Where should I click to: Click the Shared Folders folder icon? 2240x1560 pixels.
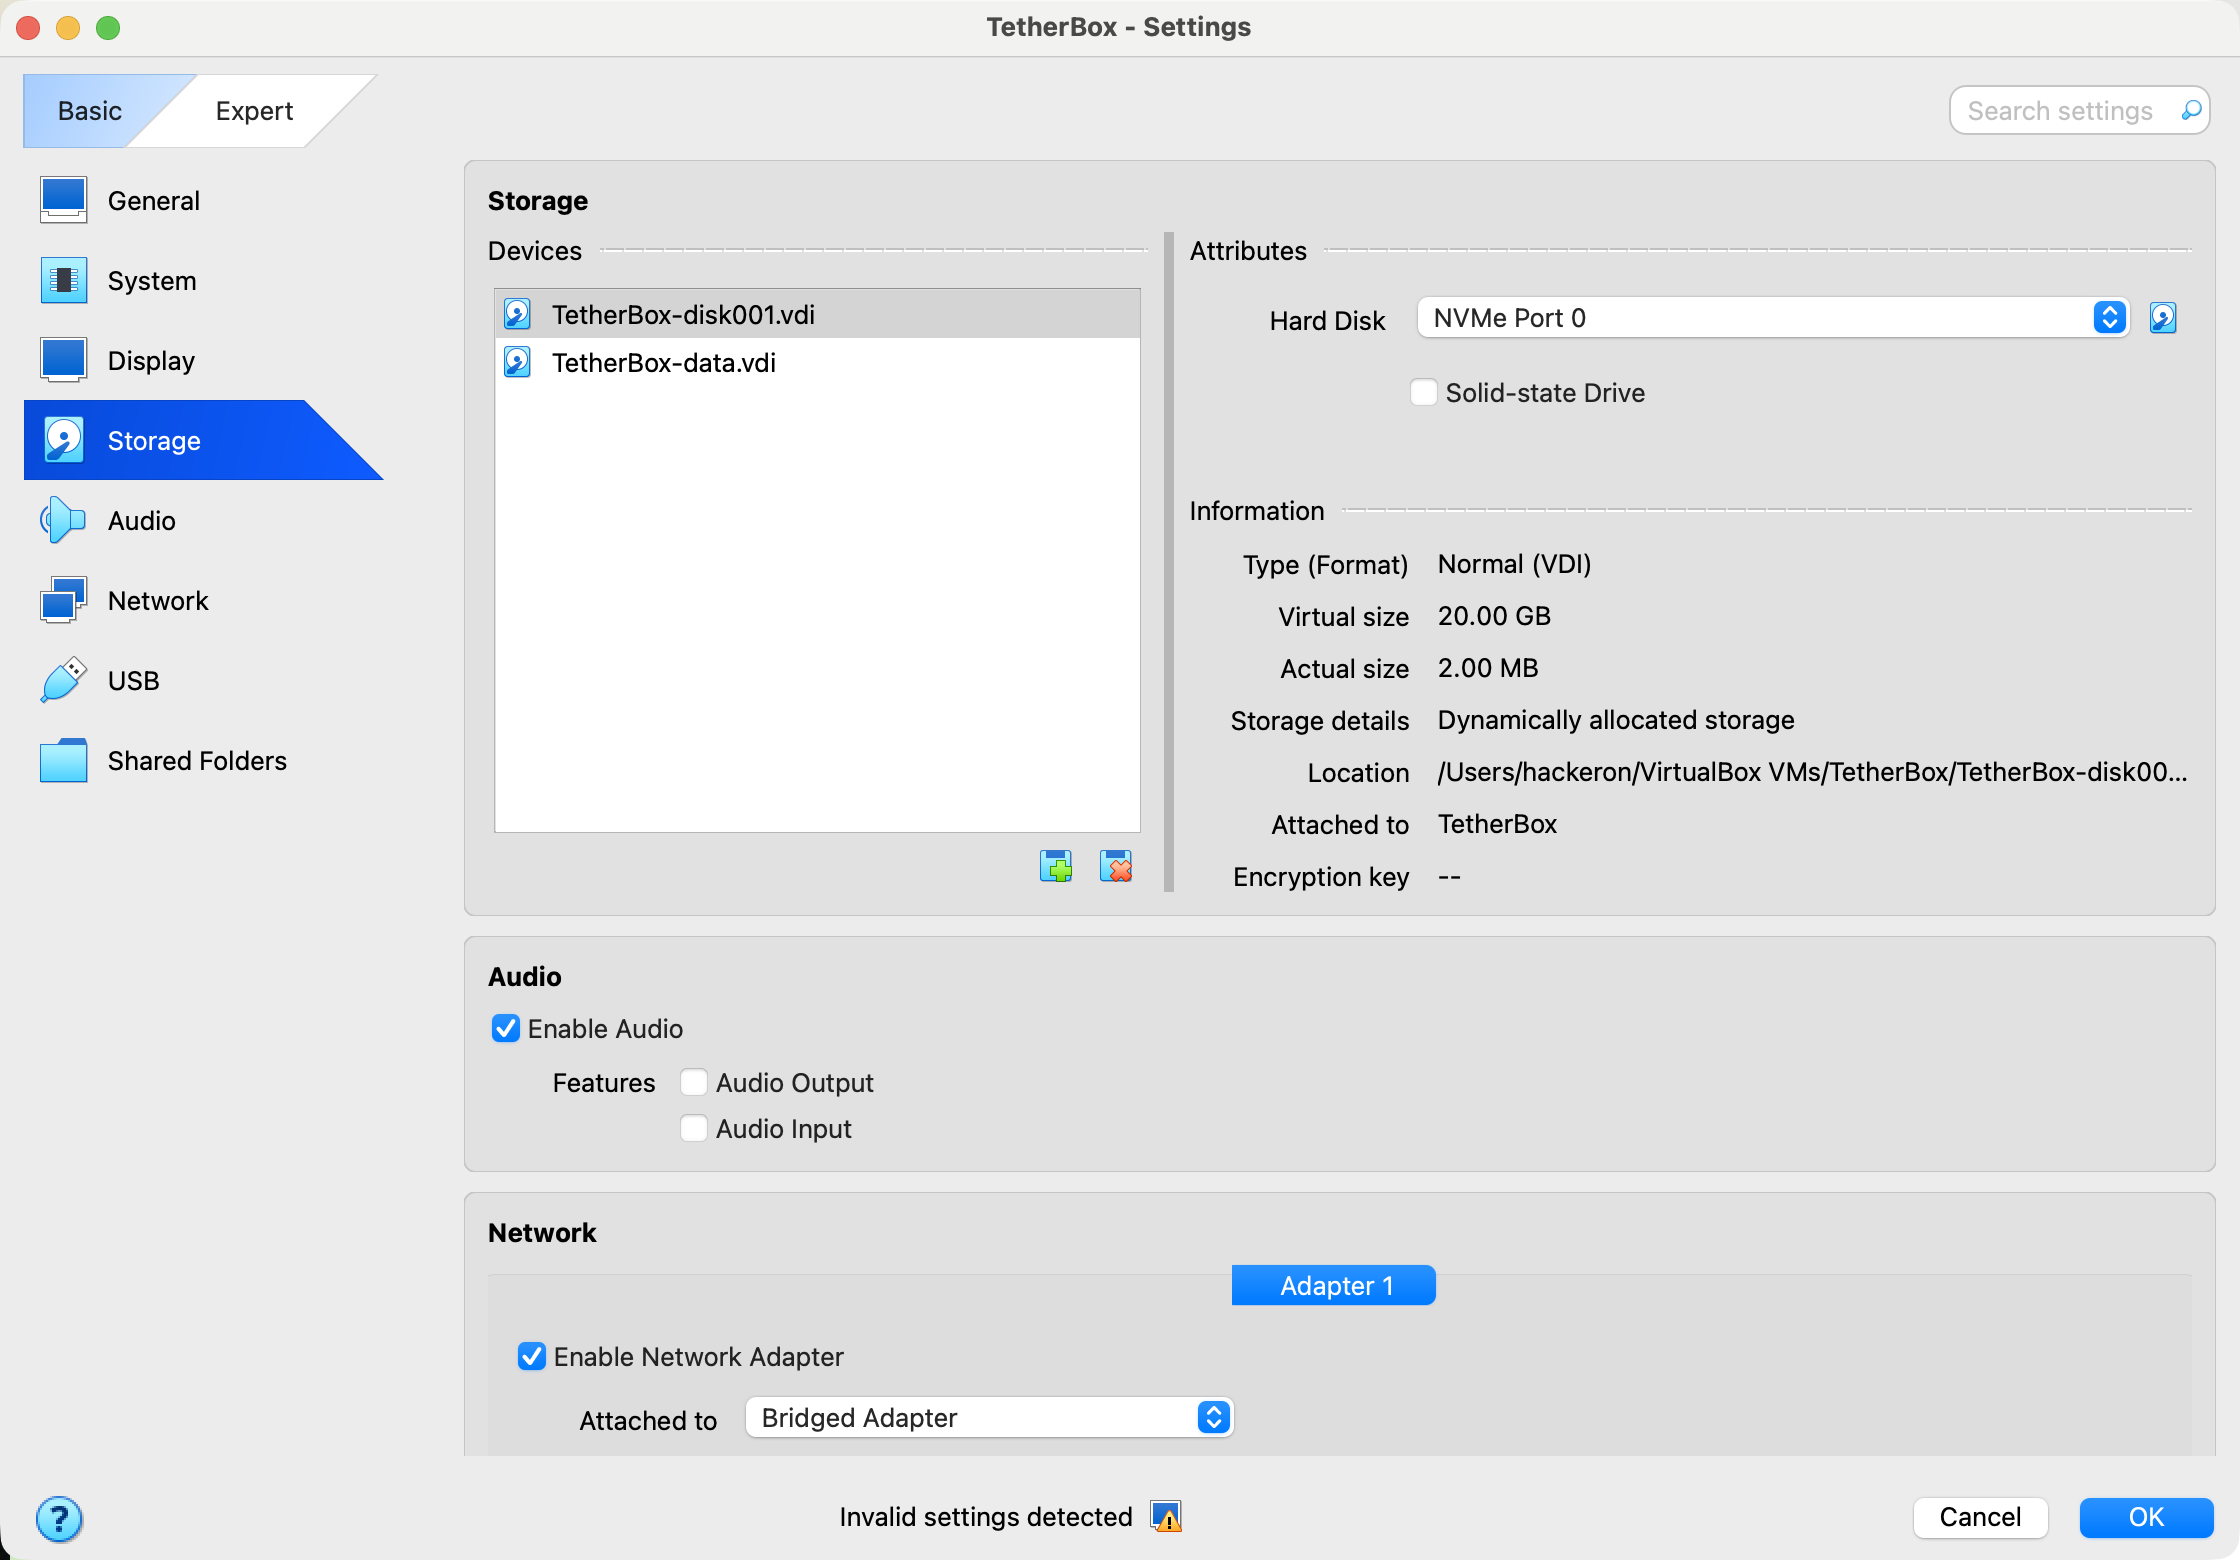(x=63, y=760)
